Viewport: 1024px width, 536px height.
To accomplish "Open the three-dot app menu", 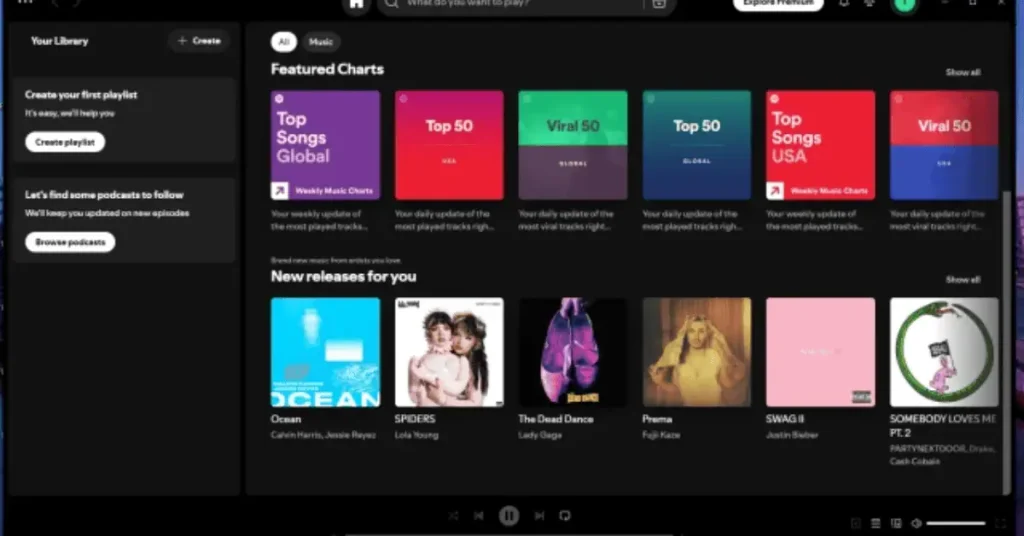I will coord(25,2).
